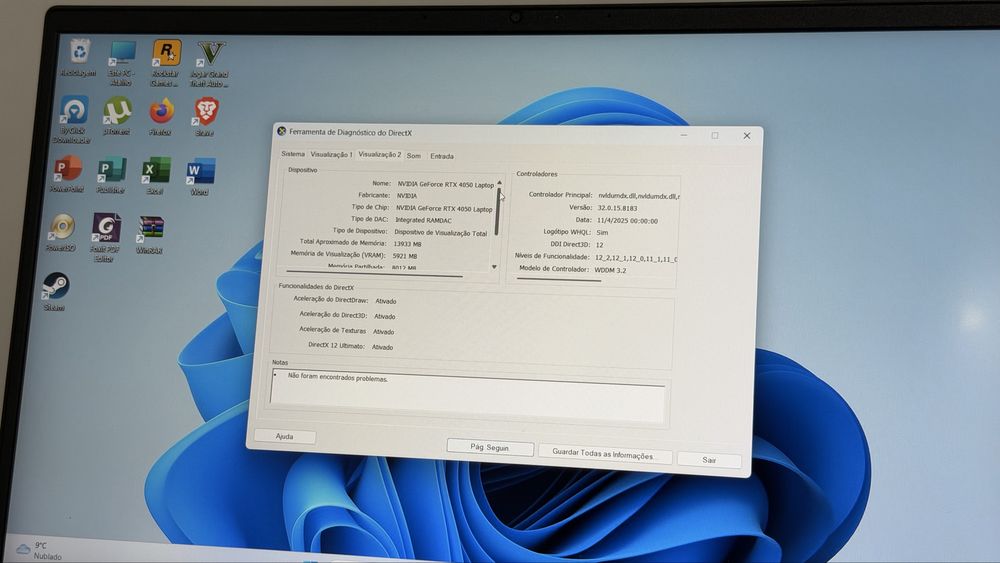Click the Fabricante value NVIDIA
The height and width of the screenshot is (563, 1000).
tap(407, 196)
